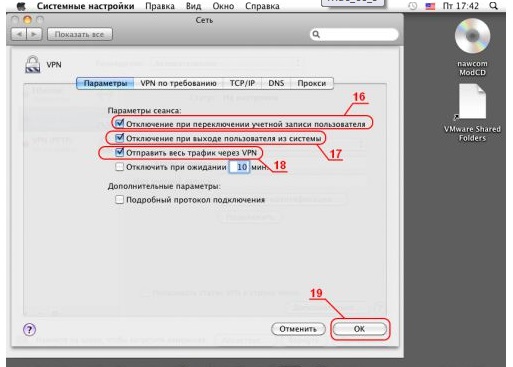Enable disconnect on idle timeout checkbox
Screen dimensions: 513x367
coord(119,167)
